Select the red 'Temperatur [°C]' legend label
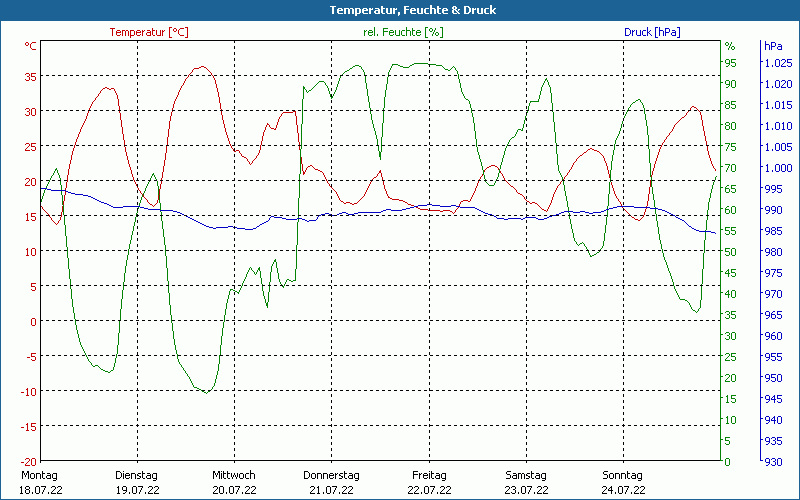800x500 pixels. click(149, 32)
